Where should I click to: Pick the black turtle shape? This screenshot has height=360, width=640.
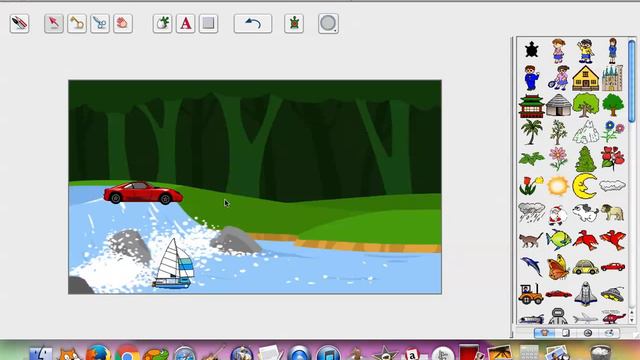(x=531, y=50)
